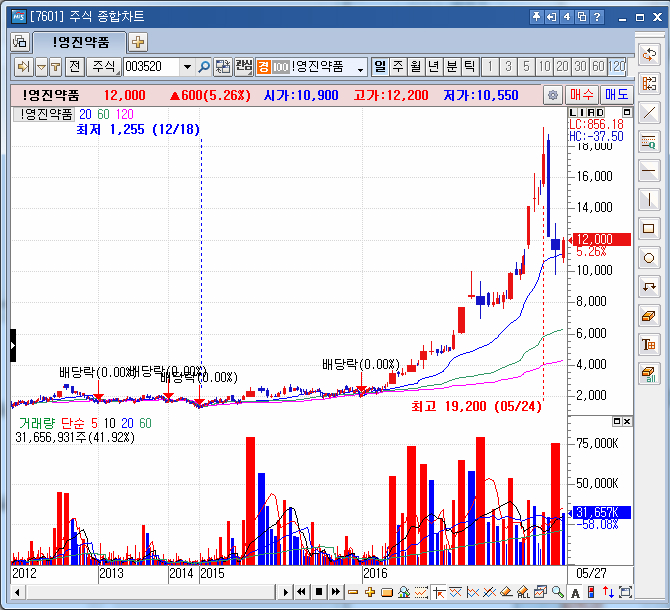Screen dimensions: 670x610
Task: Toggle the weekly (주) period button
Action: click(x=398, y=67)
